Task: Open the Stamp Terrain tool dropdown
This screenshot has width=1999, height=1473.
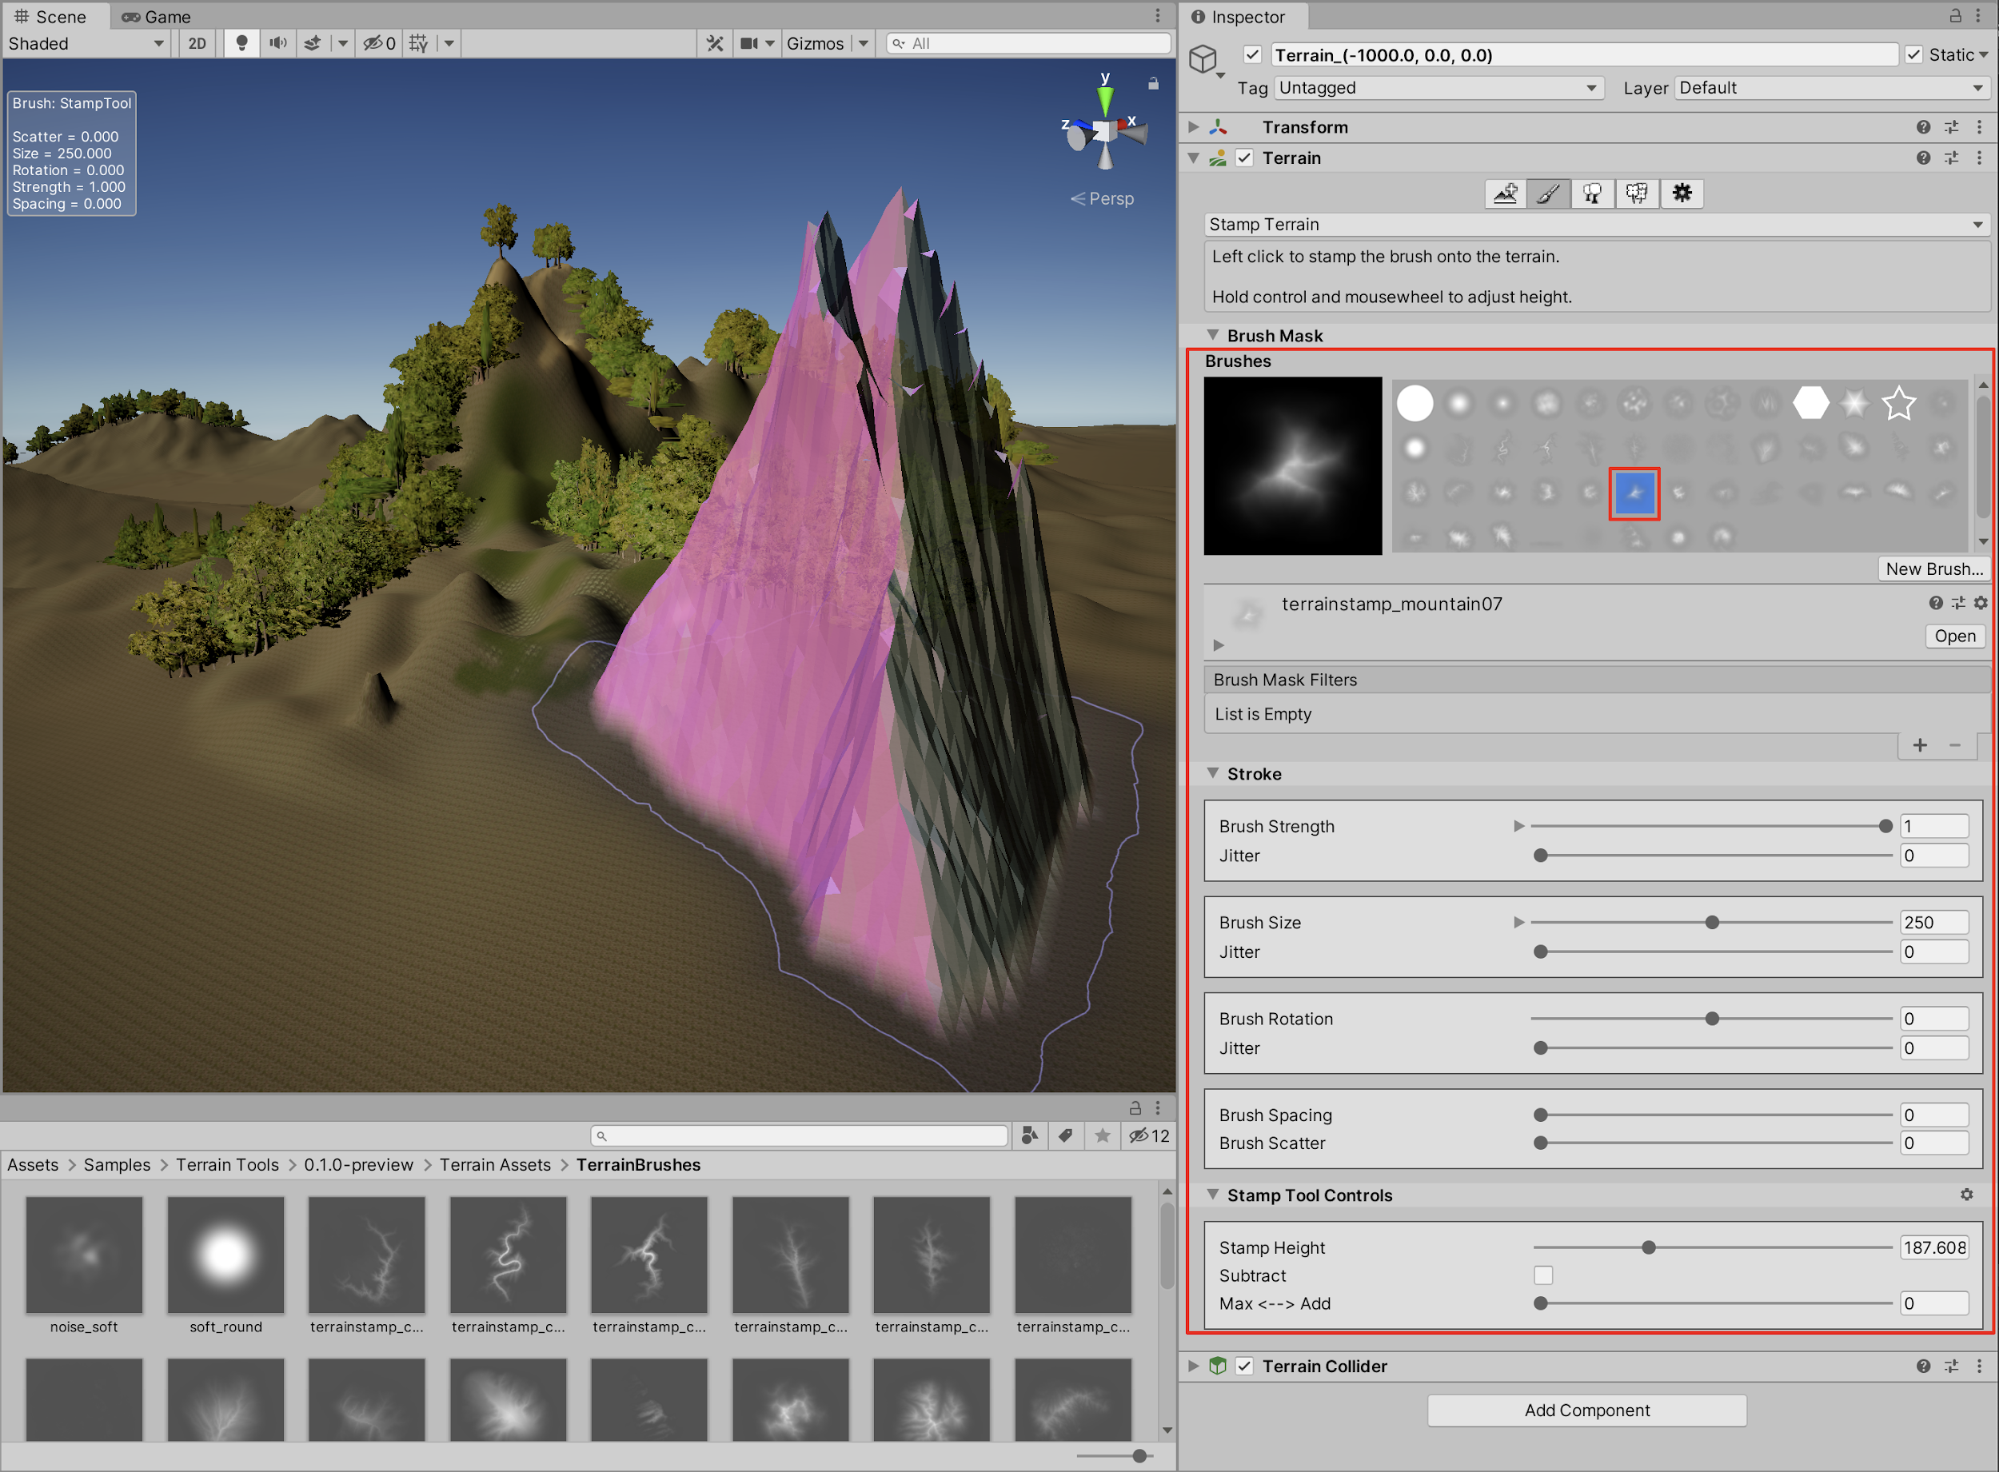Action: pos(1595,224)
